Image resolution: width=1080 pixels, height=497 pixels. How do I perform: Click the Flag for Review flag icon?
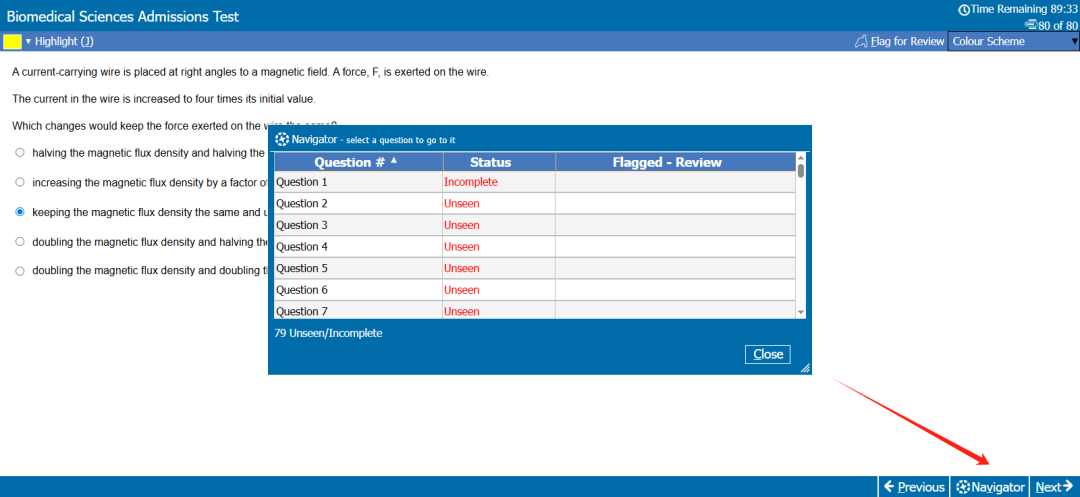tap(861, 42)
